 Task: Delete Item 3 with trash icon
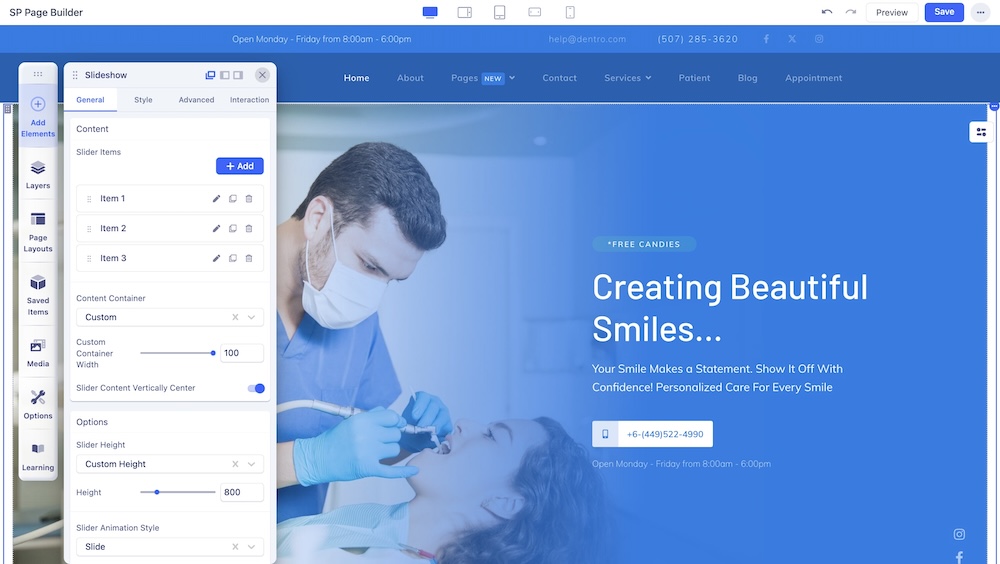tap(249, 259)
